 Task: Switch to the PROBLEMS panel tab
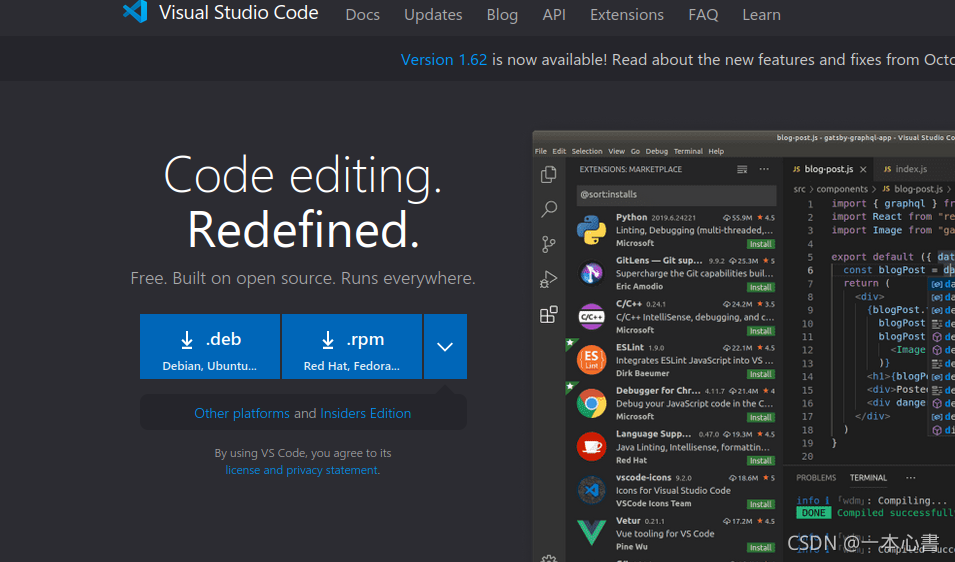tap(816, 478)
